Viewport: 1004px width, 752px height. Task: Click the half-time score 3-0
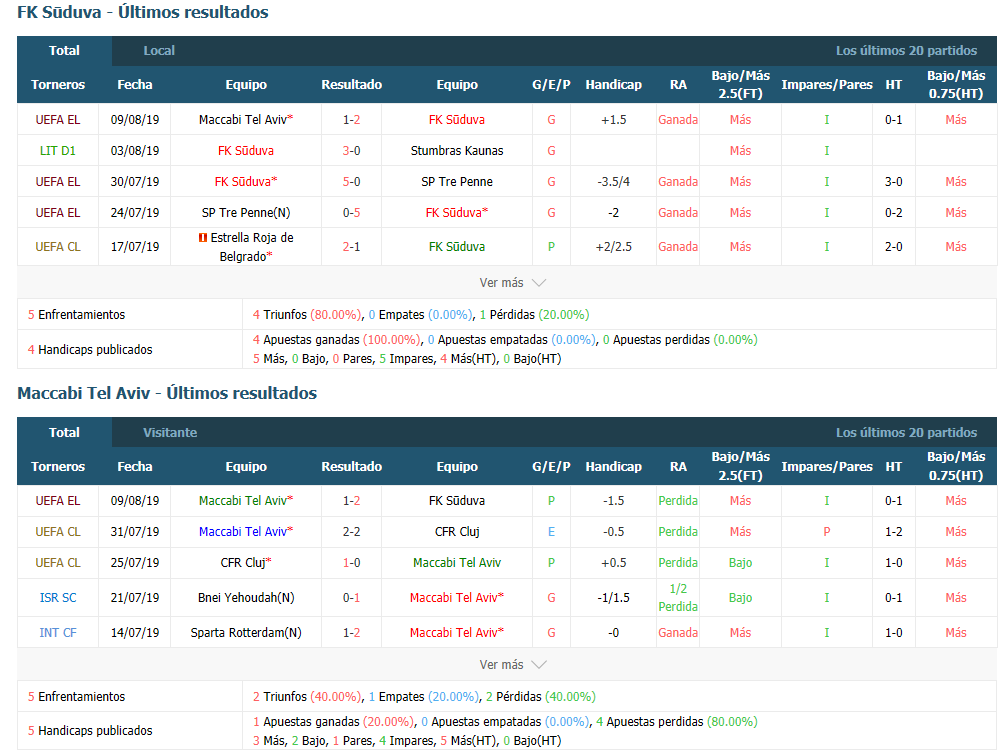tap(894, 182)
